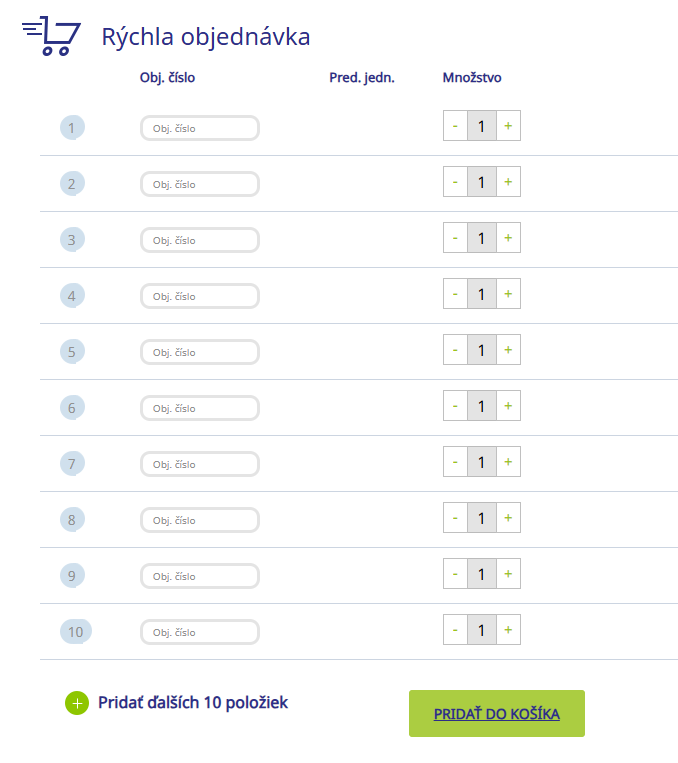
Task: Click the order number input in row 2
Action: tap(200, 184)
